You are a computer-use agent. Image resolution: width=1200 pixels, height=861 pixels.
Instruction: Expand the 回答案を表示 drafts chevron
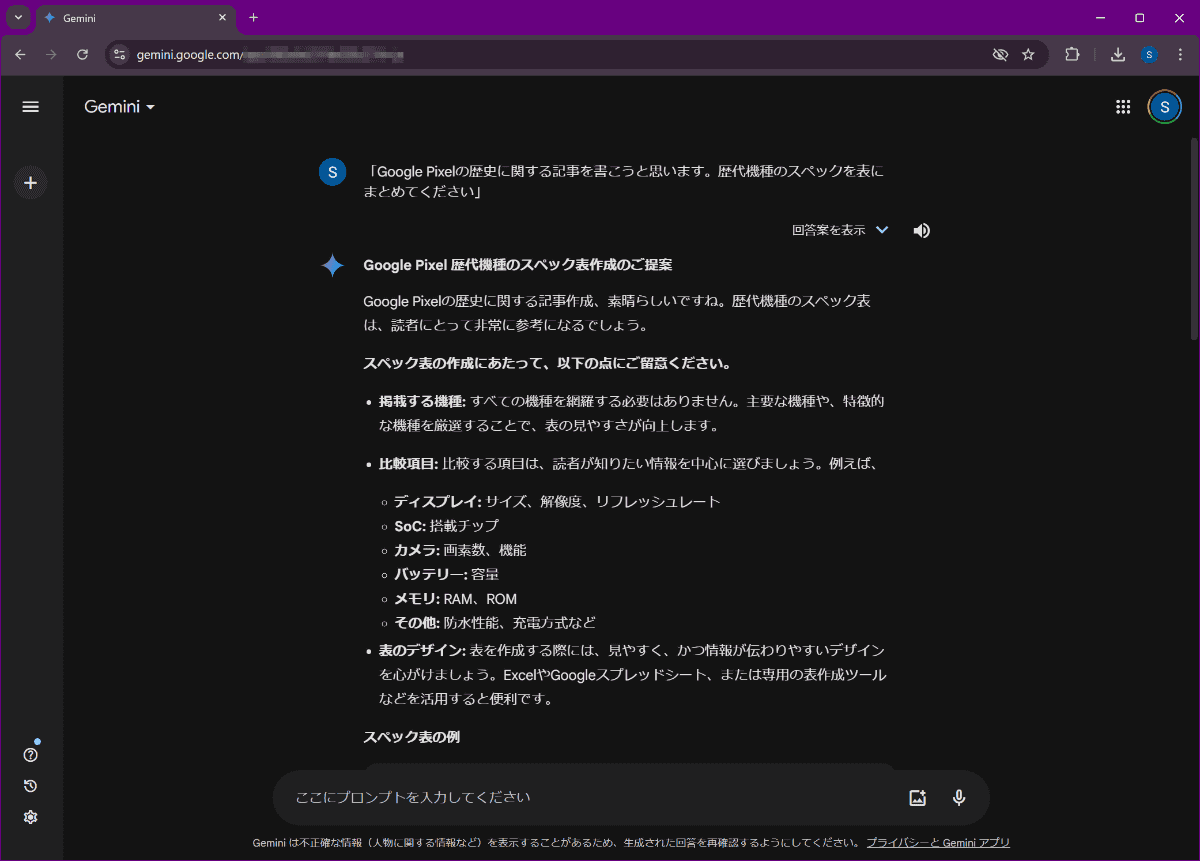coord(881,230)
